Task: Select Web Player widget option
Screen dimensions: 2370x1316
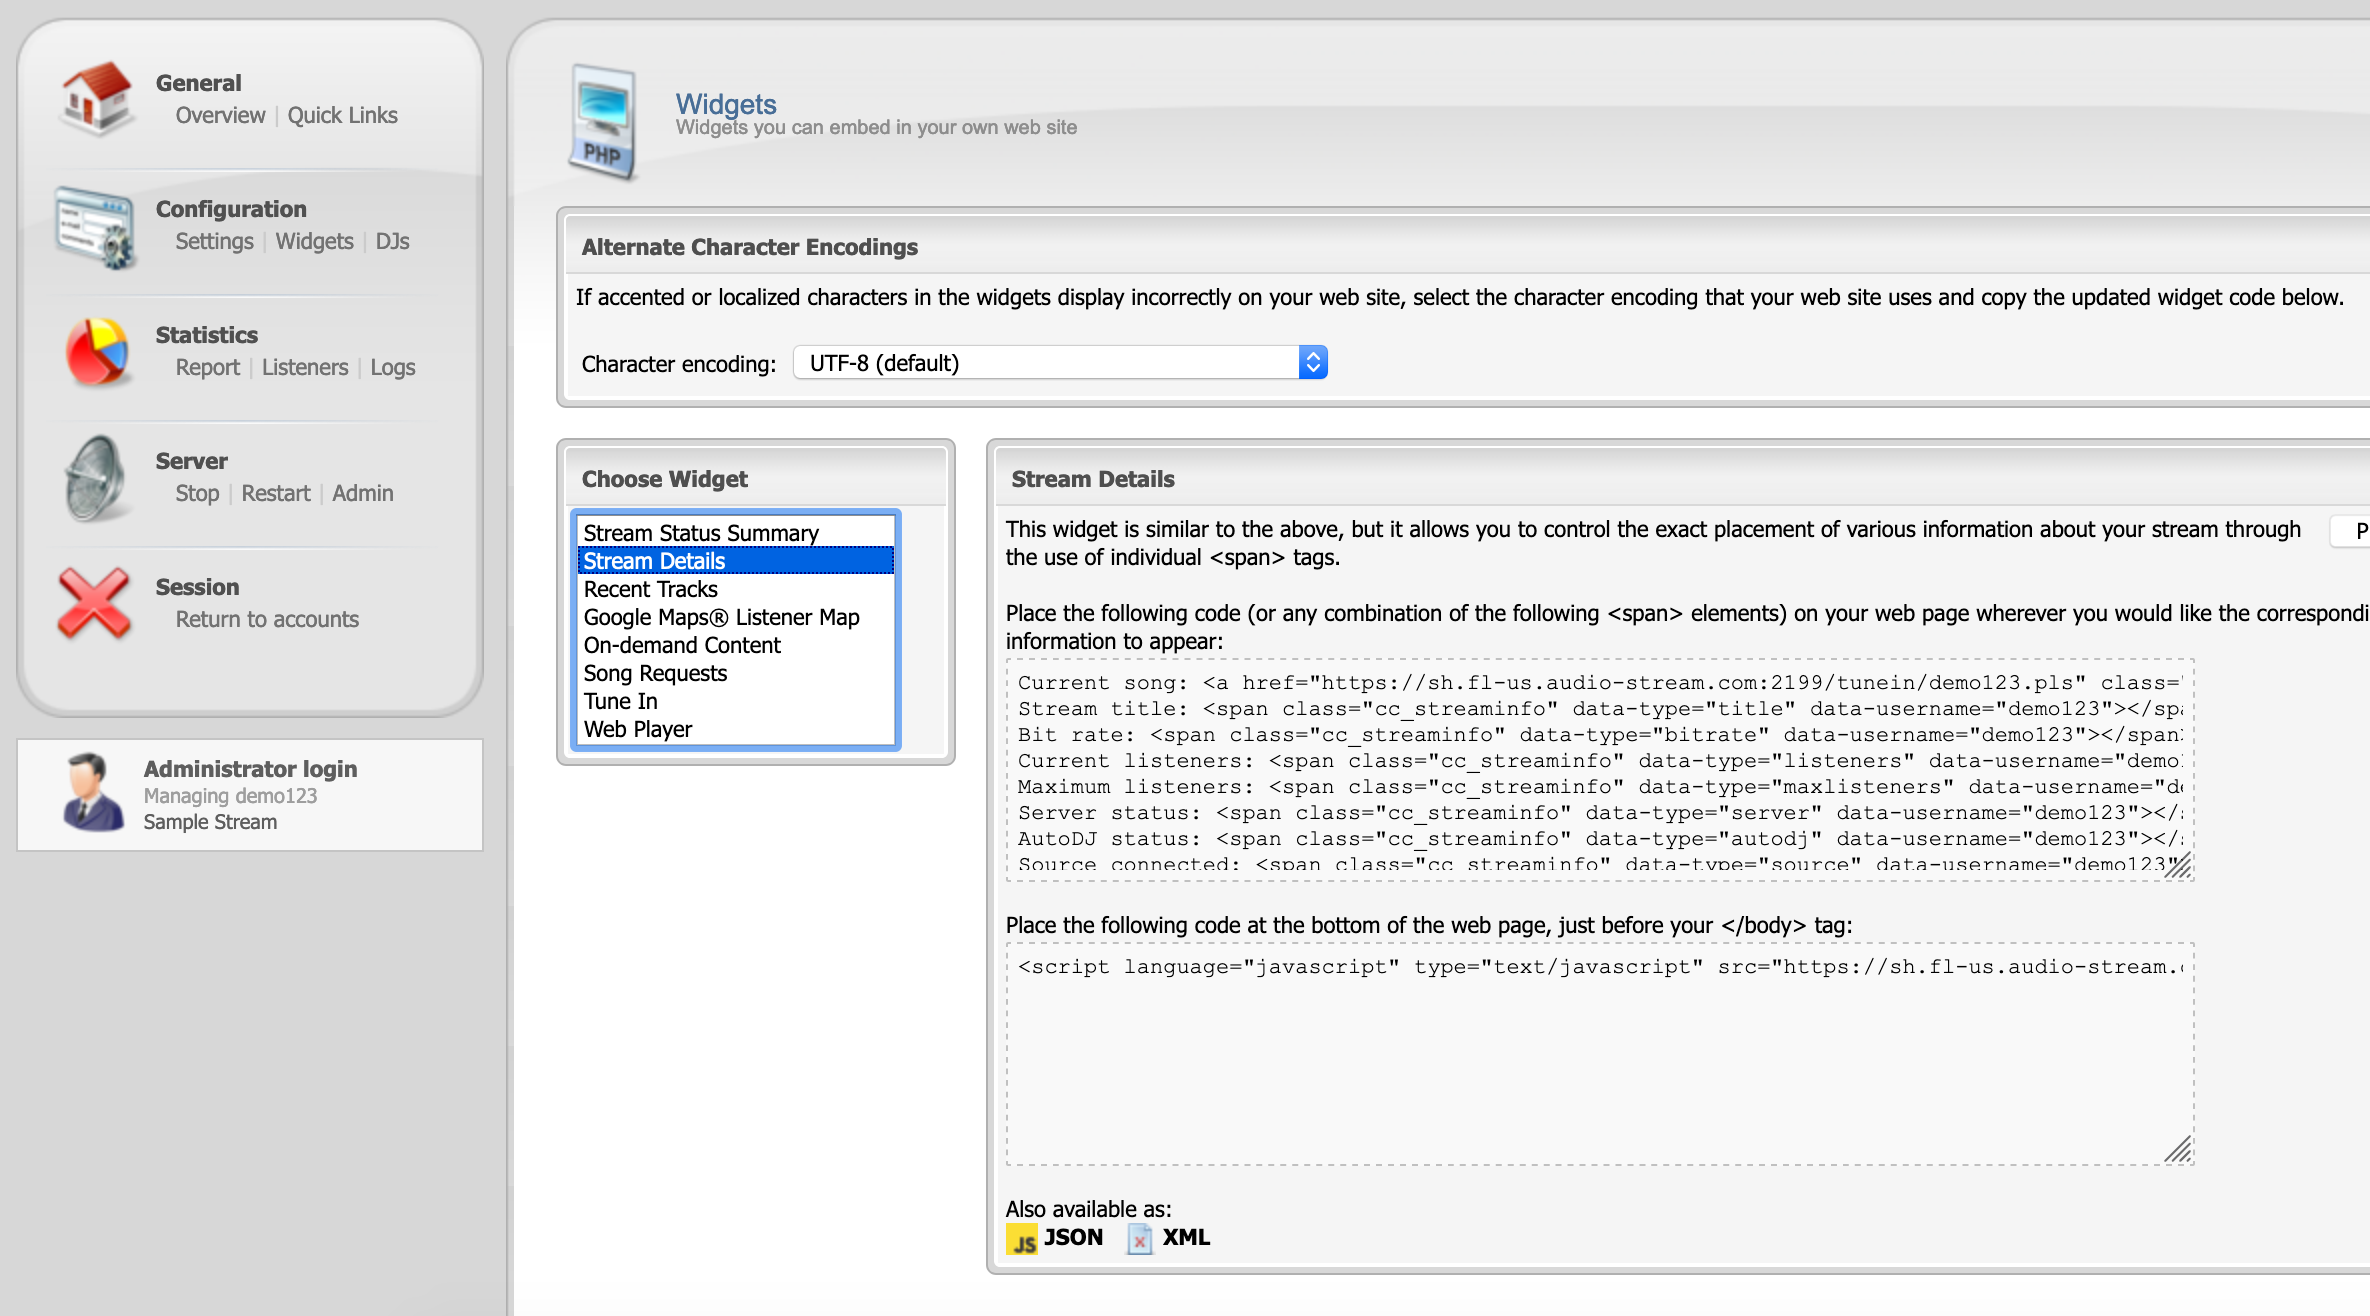Action: click(638, 730)
